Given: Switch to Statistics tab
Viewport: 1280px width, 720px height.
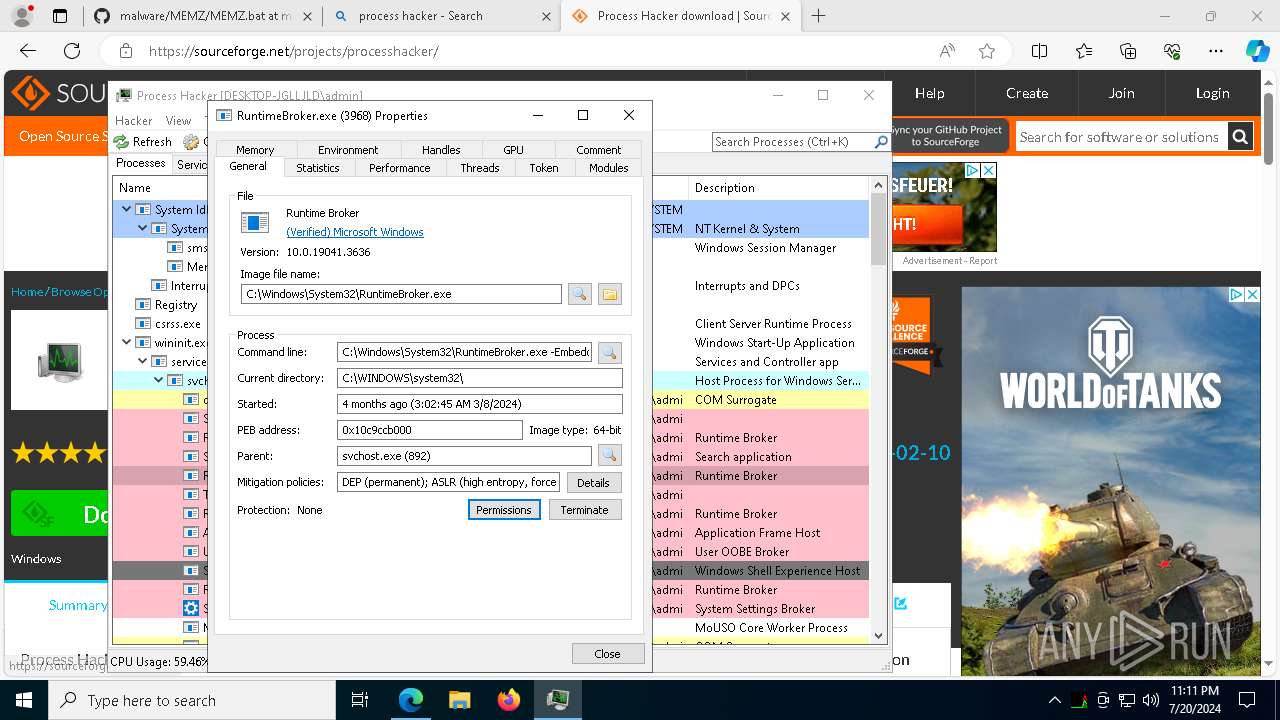Looking at the screenshot, I should point(318,168).
